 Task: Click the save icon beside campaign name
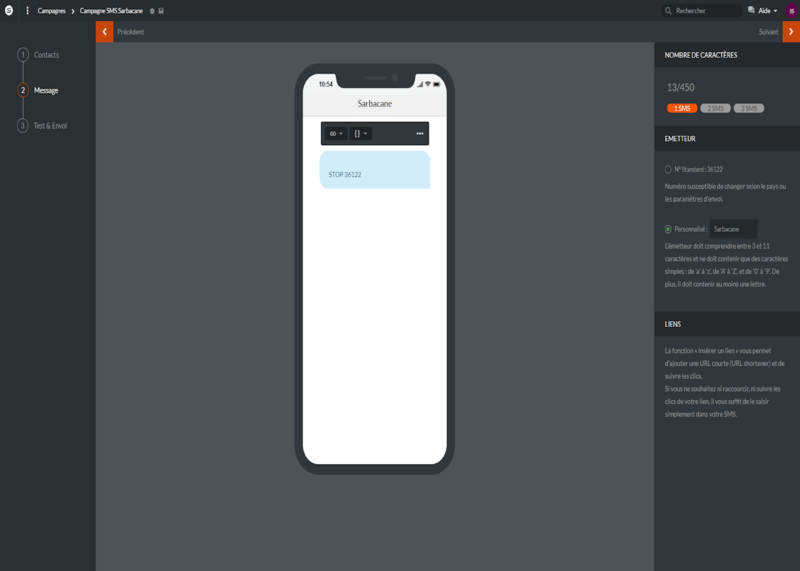161,11
